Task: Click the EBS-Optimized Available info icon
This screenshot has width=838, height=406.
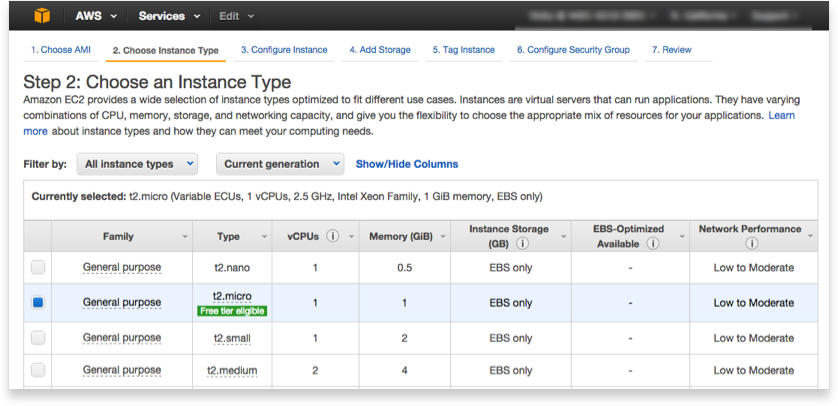Action: [x=653, y=243]
